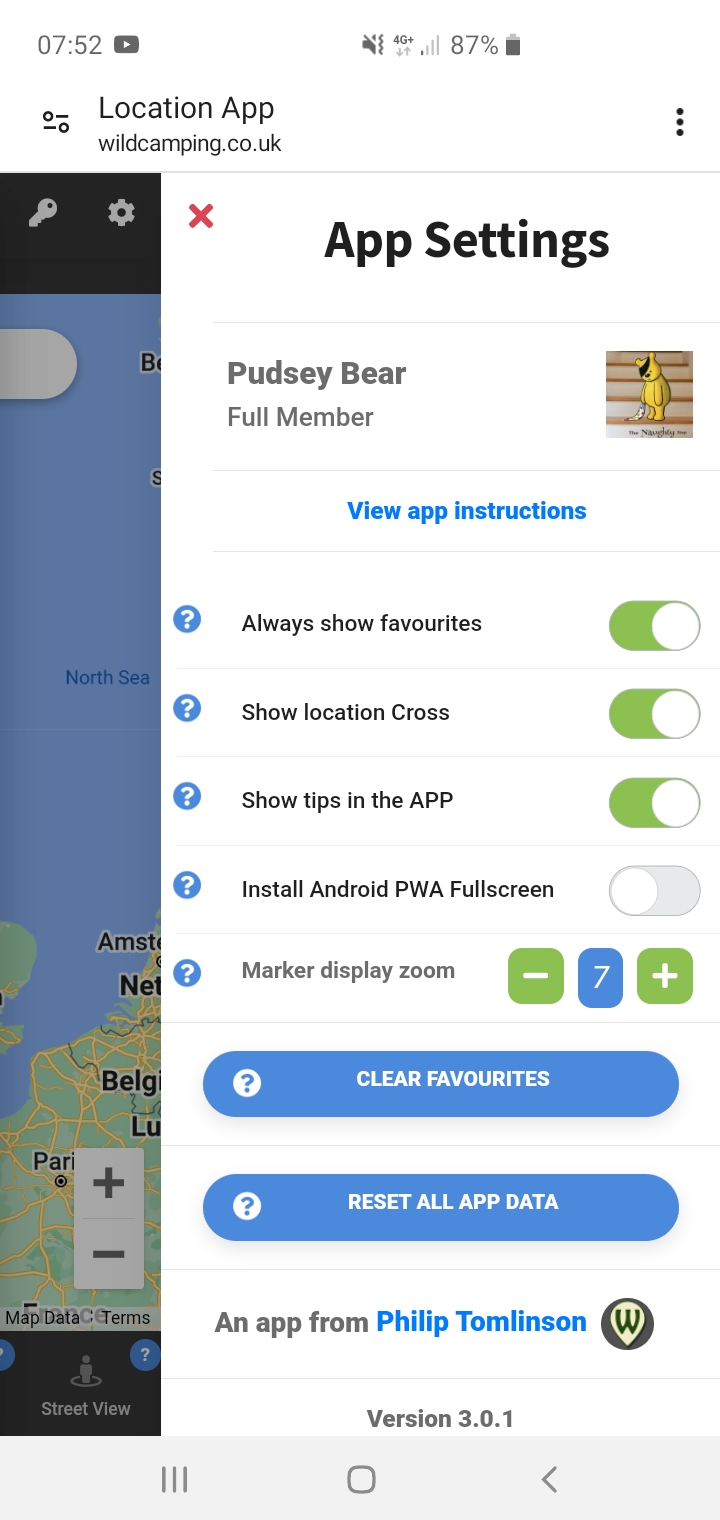Open the gear settings icon

pyautogui.click(x=121, y=212)
